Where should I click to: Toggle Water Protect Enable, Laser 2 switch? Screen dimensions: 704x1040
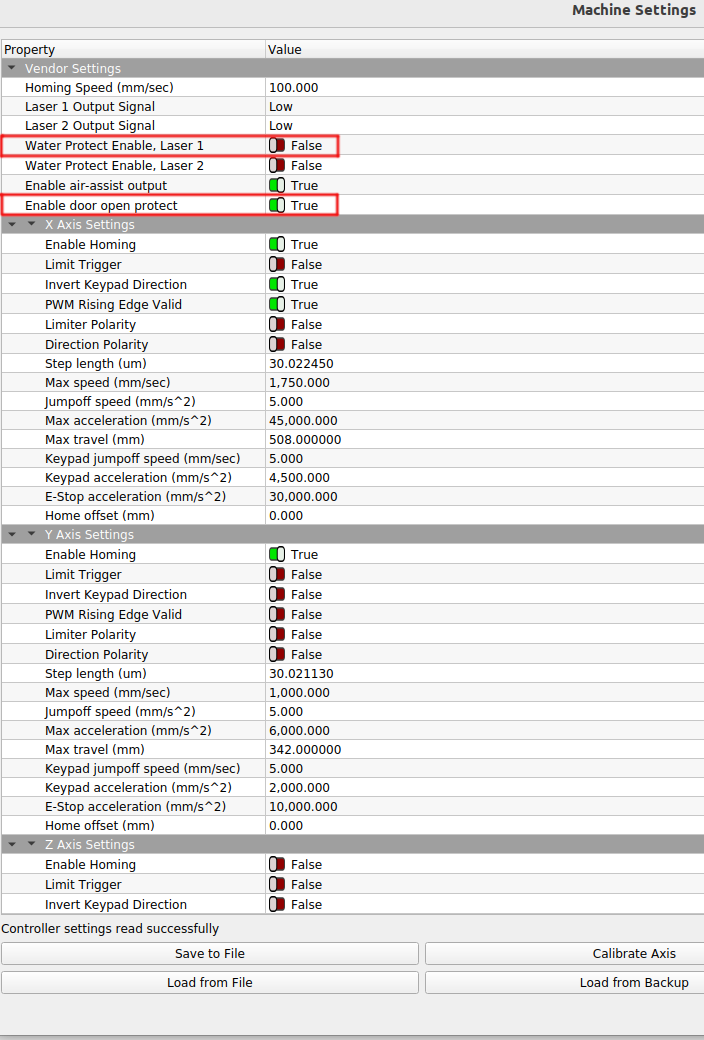[x=277, y=166]
